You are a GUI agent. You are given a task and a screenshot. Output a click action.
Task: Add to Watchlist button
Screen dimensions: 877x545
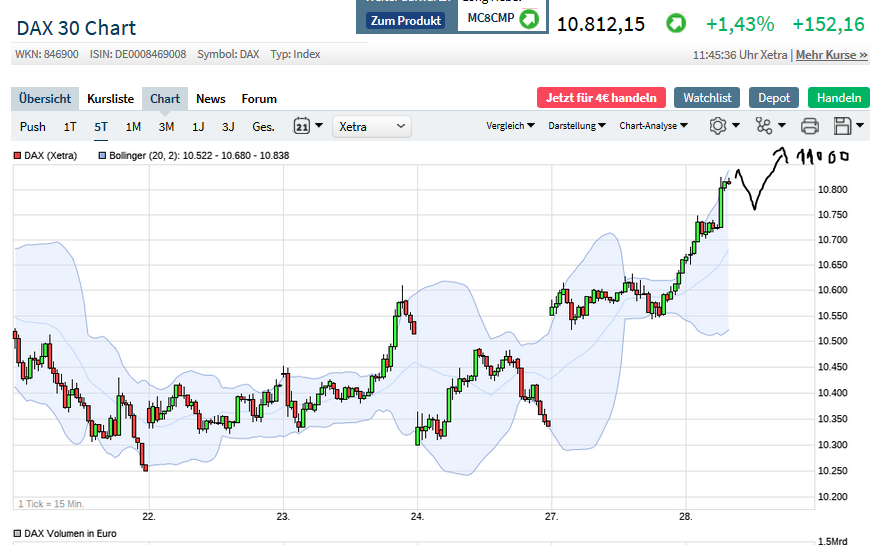[x=707, y=97]
